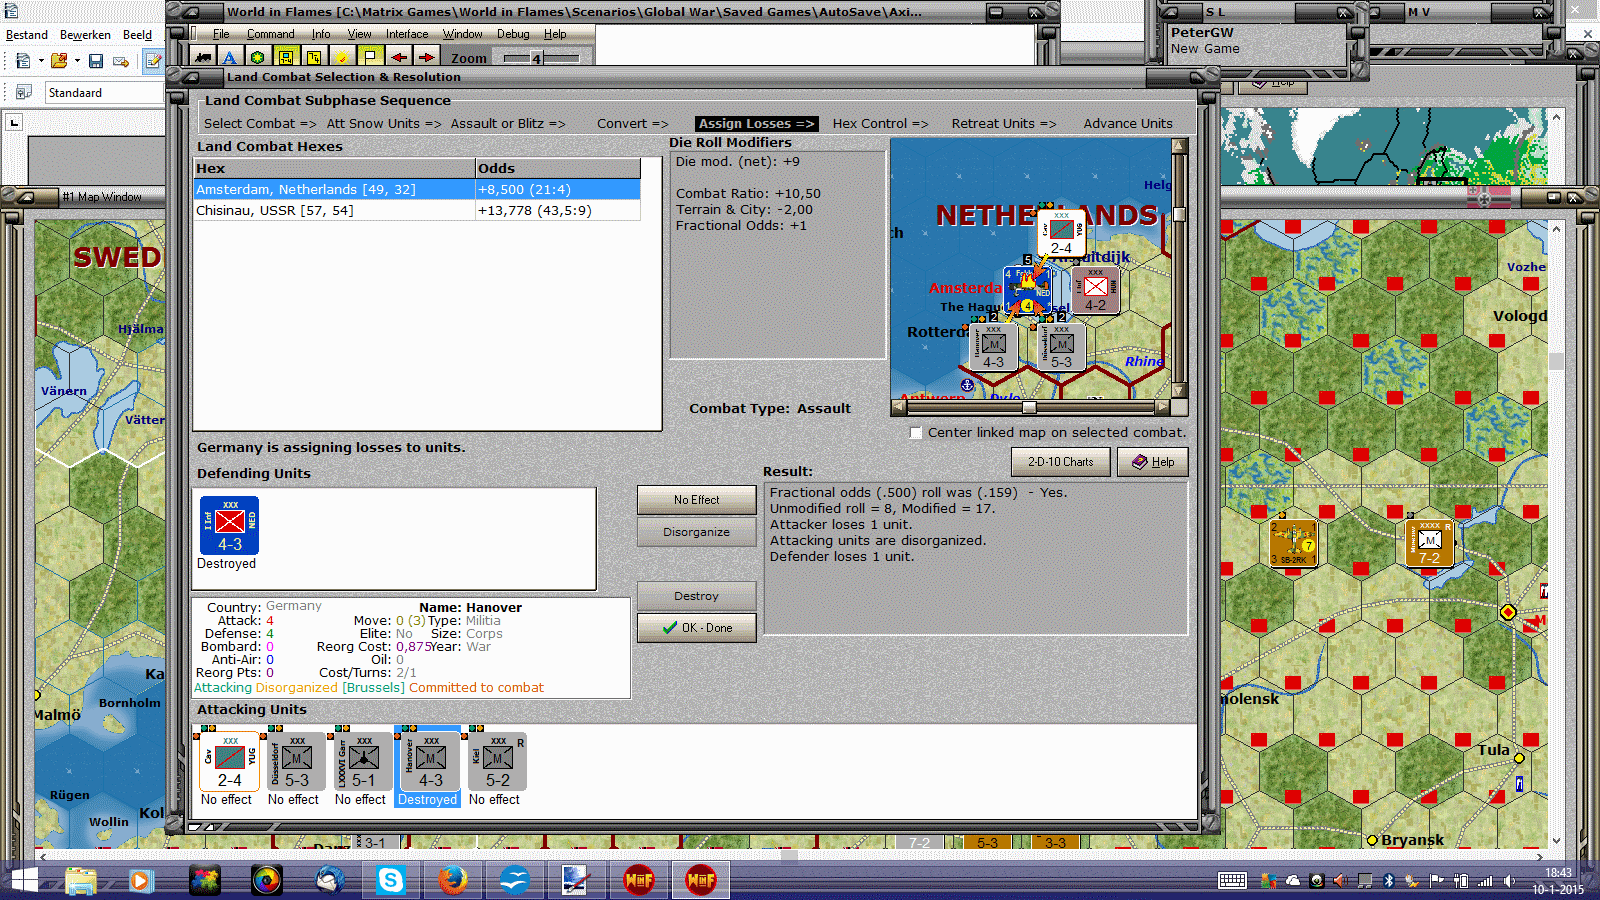This screenshot has width=1600, height=900.
Task: Click the Help button in combat dialog
Action: (x=1153, y=462)
